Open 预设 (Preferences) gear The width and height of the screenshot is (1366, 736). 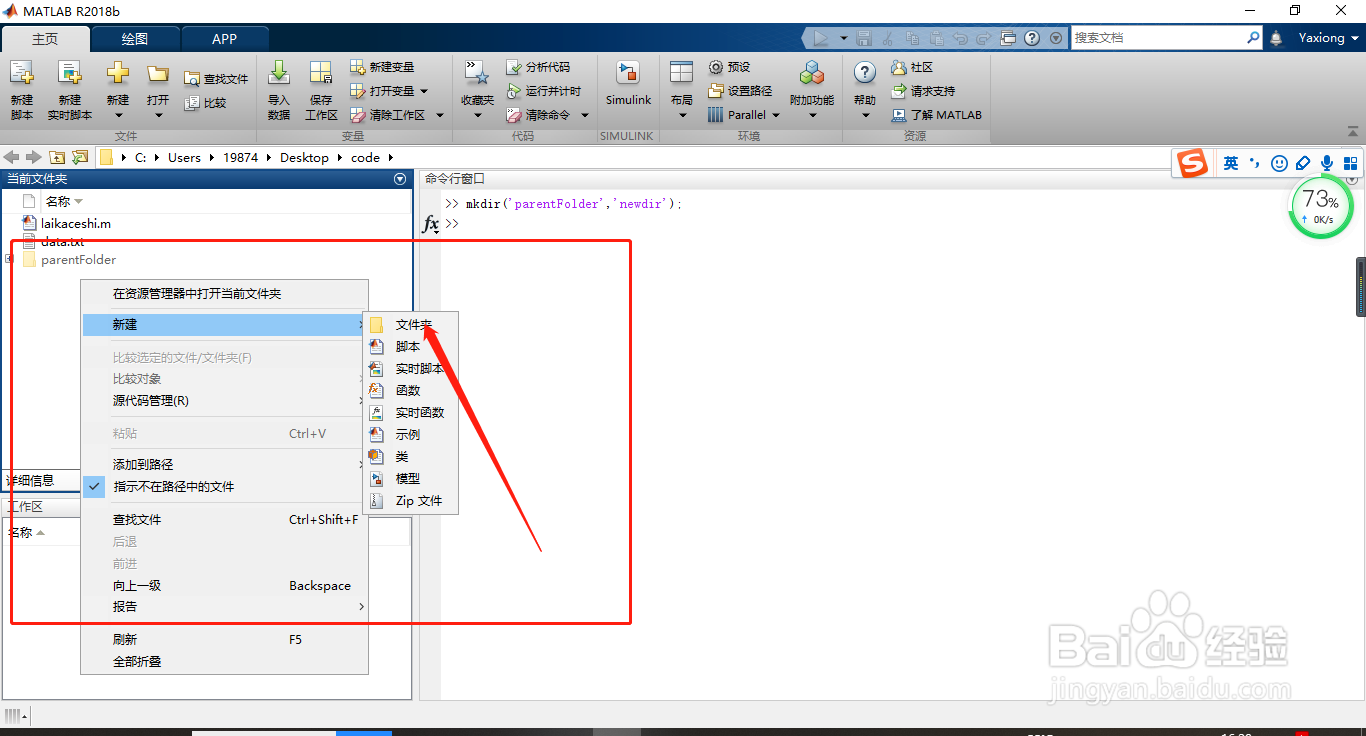click(x=729, y=67)
